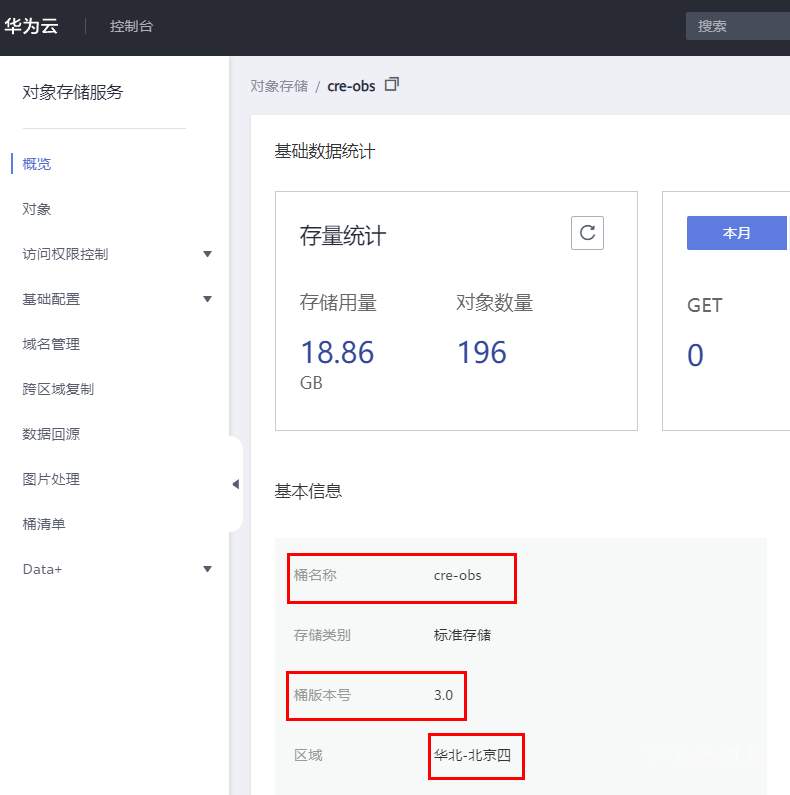This screenshot has height=795, width=790.
Task: Click the cre-obs breadcrumb name
Action: (x=351, y=86)
